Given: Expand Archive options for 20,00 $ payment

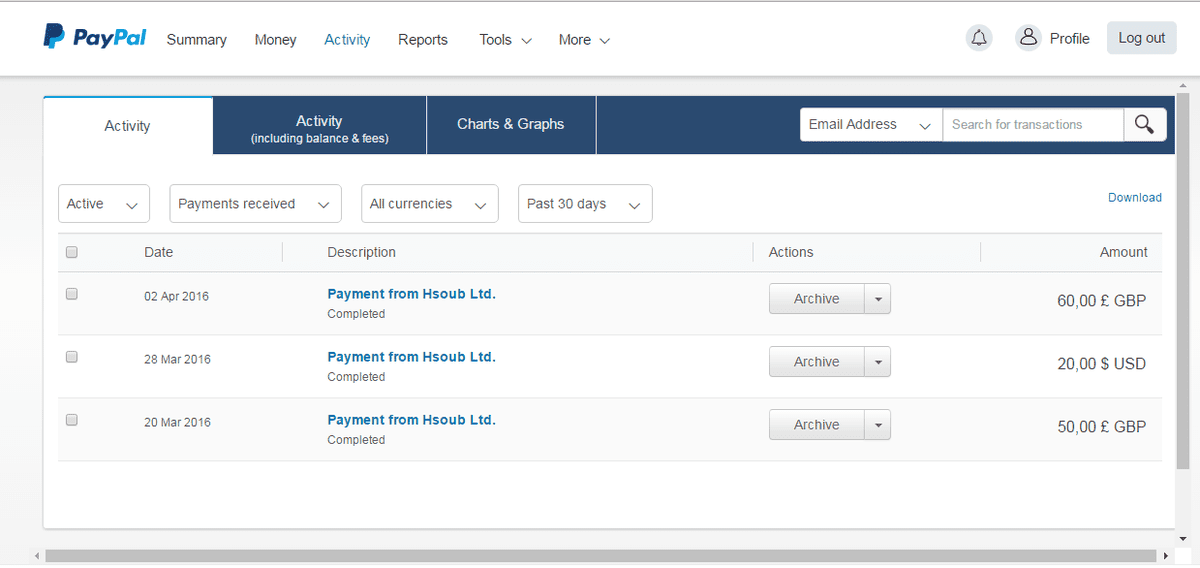Looking at the screenshot, I should pos(877,362).
